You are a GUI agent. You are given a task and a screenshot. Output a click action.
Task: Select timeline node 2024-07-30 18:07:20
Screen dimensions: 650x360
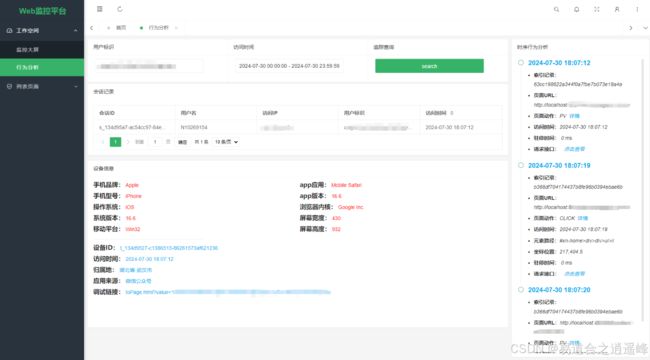(x=521, y=289)
